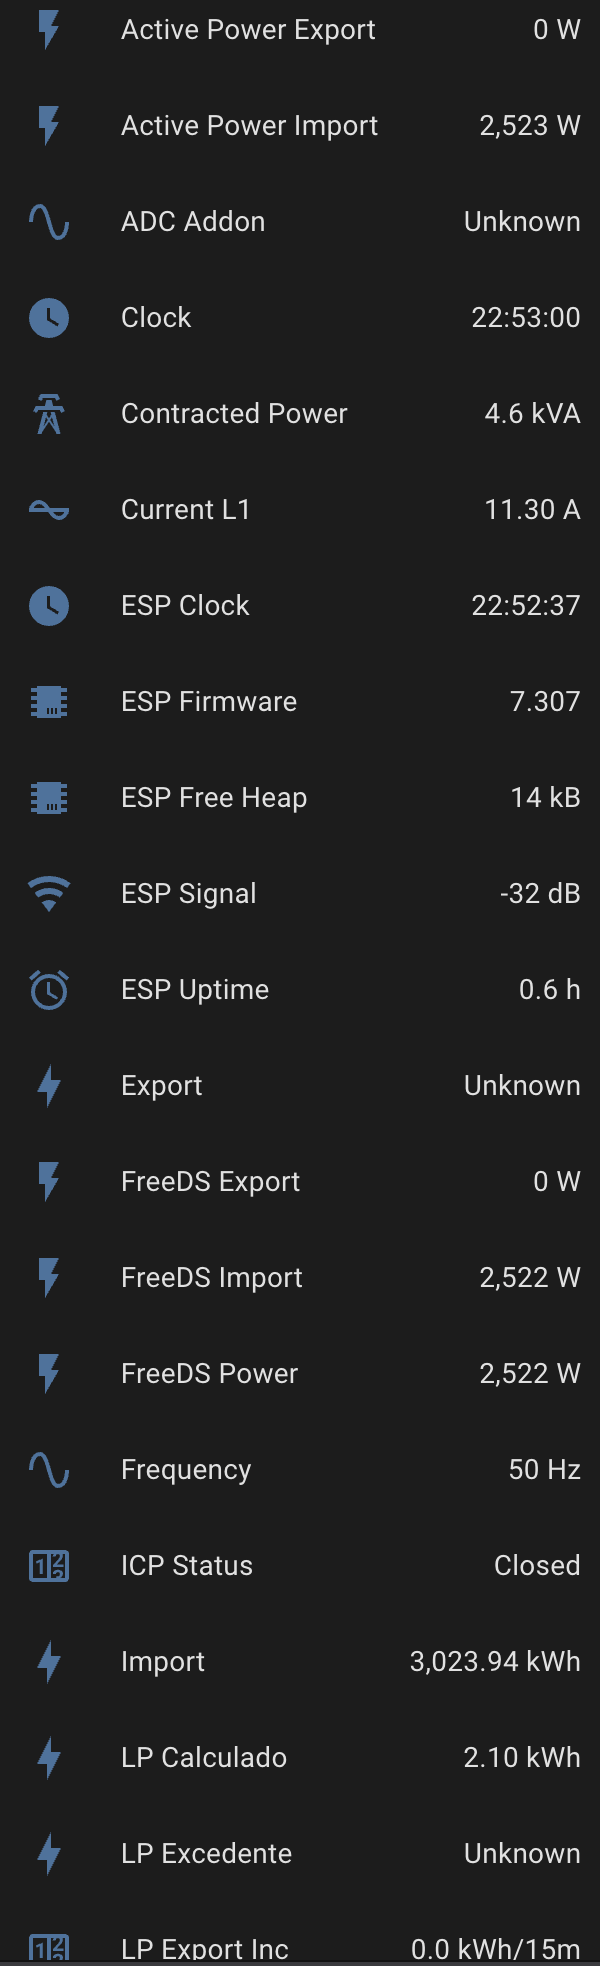Open the FreeDS Export entity row
The height and width of the screenshot is (1966, 600).
(x=210, y=1182)
